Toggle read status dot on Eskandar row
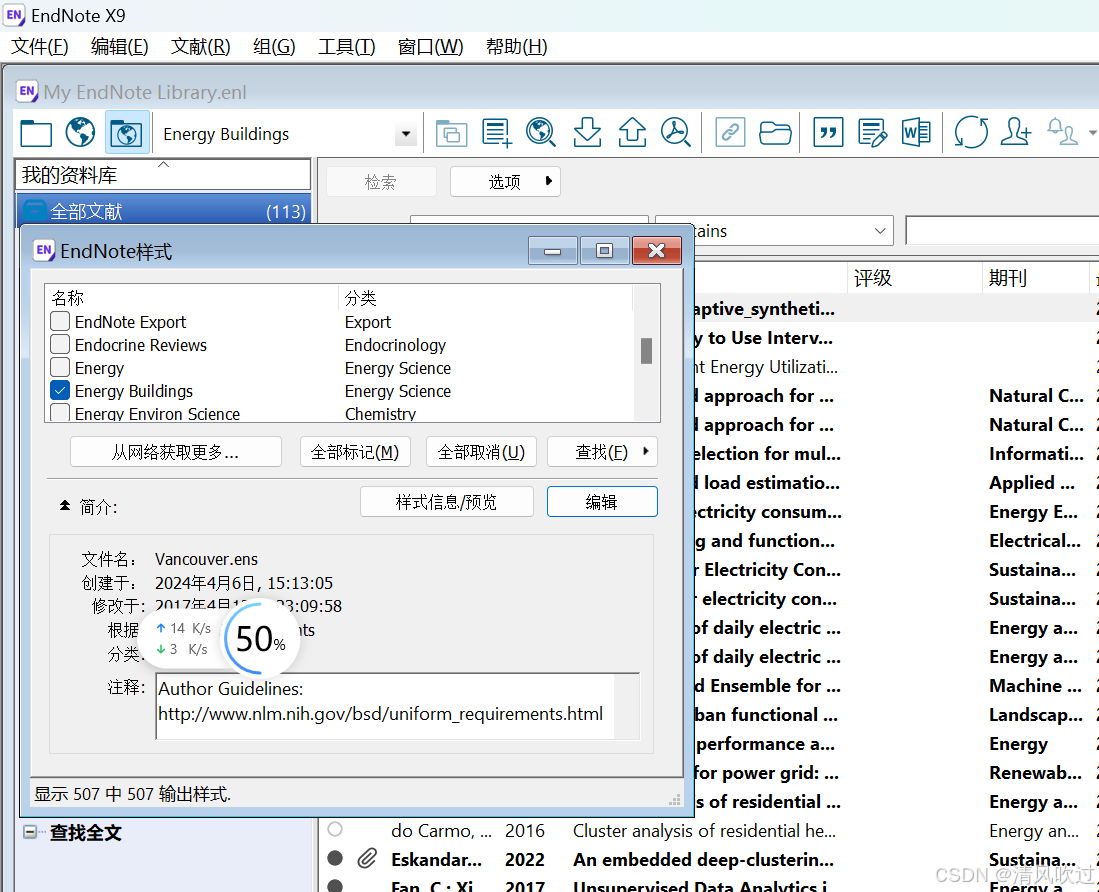 coord(335,858)
